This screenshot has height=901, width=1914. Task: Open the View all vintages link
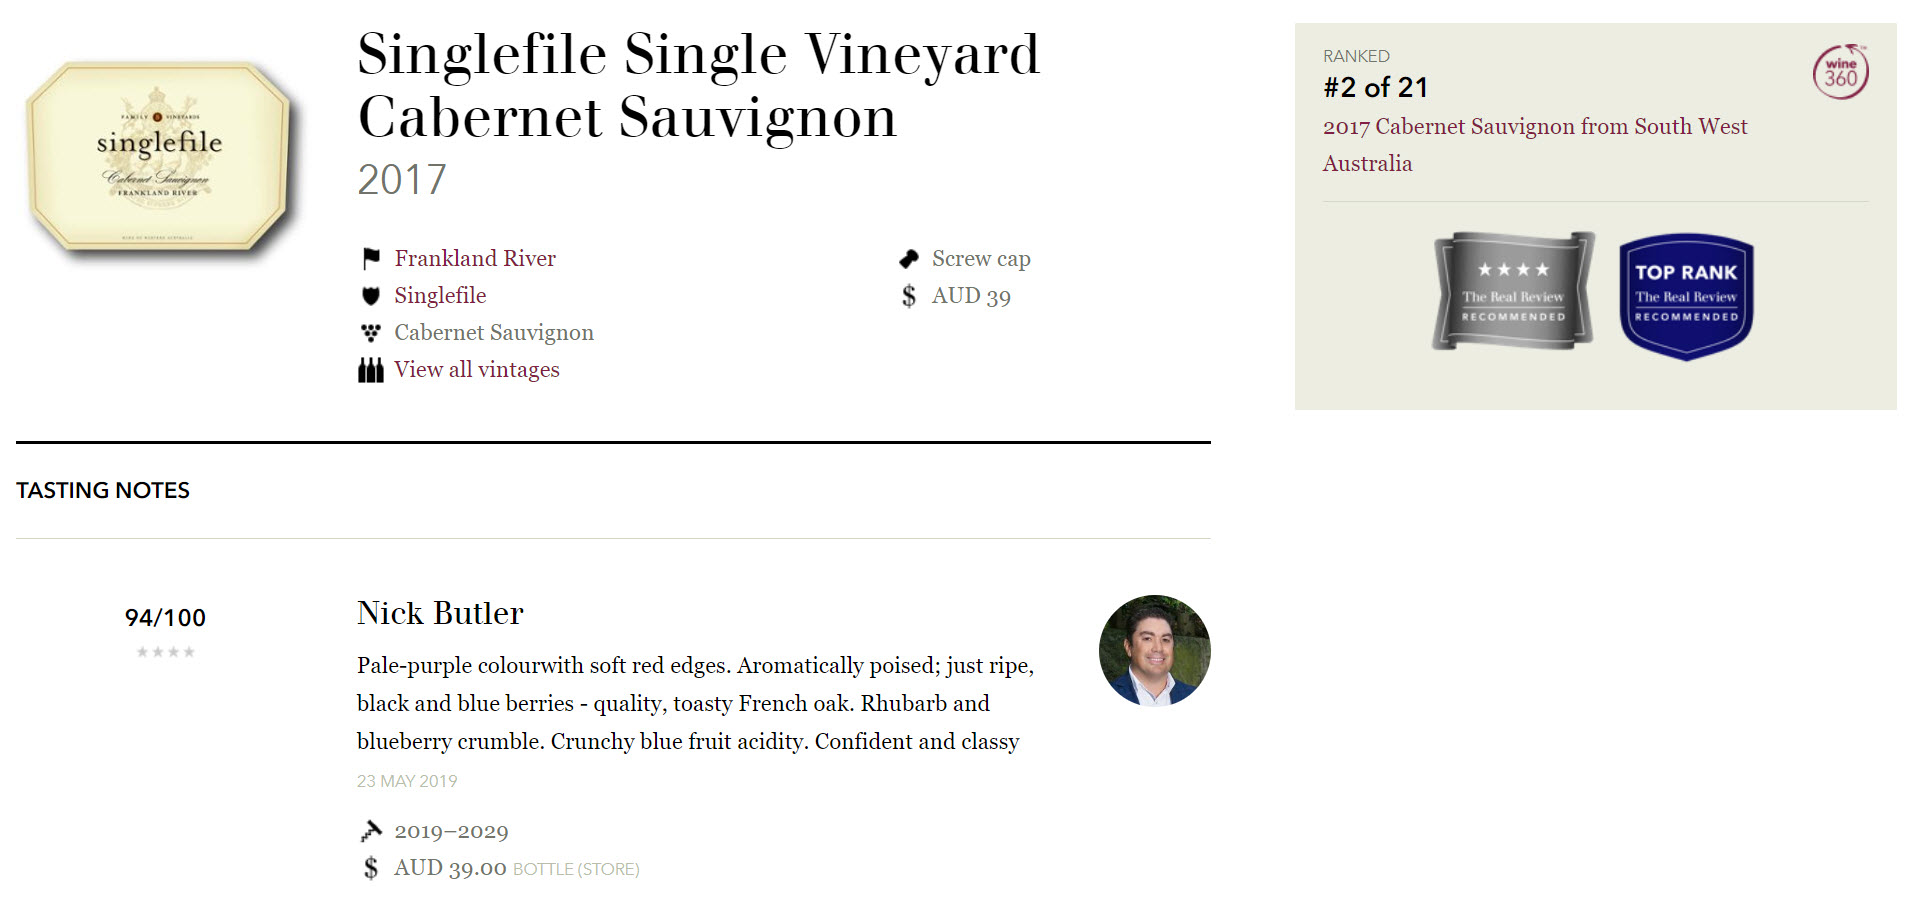tap(477, 370)
